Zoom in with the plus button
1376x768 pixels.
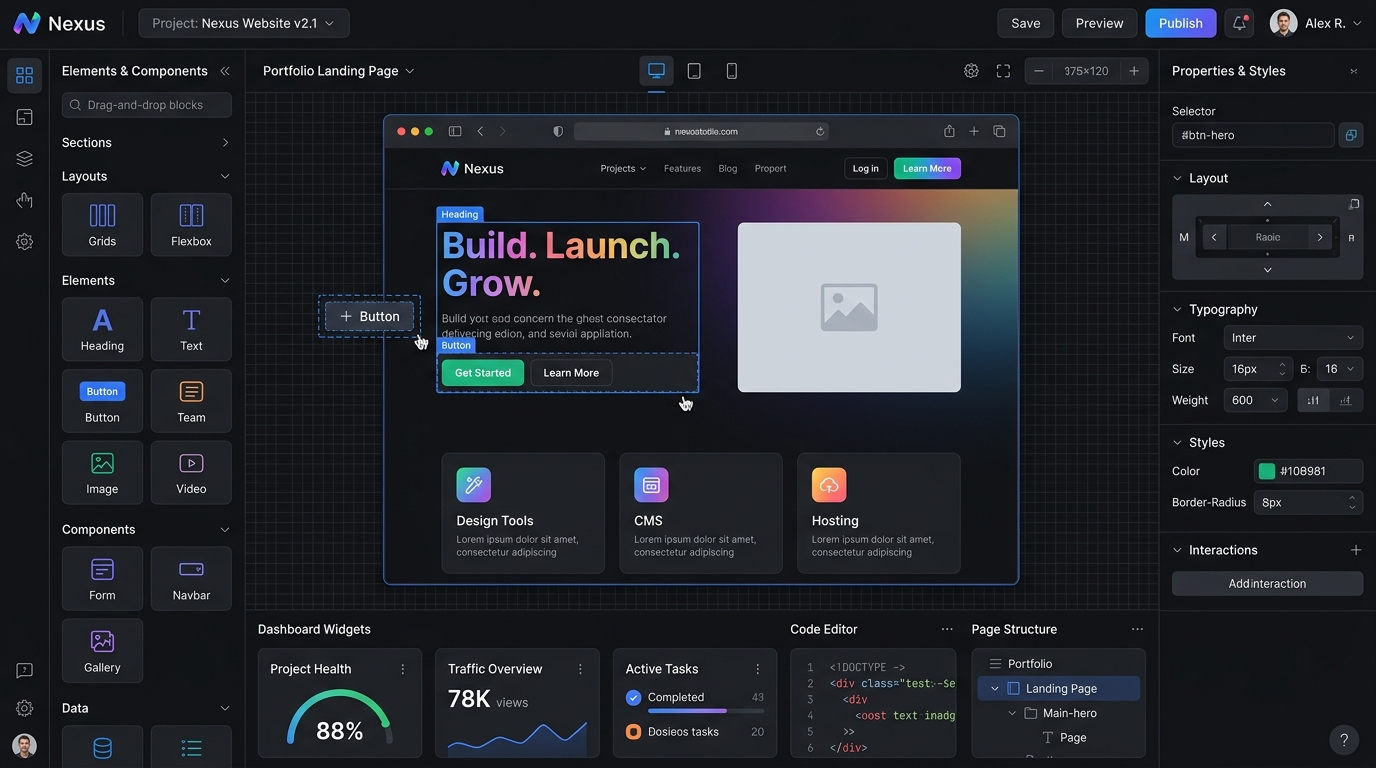click(x=1134, y=71)
